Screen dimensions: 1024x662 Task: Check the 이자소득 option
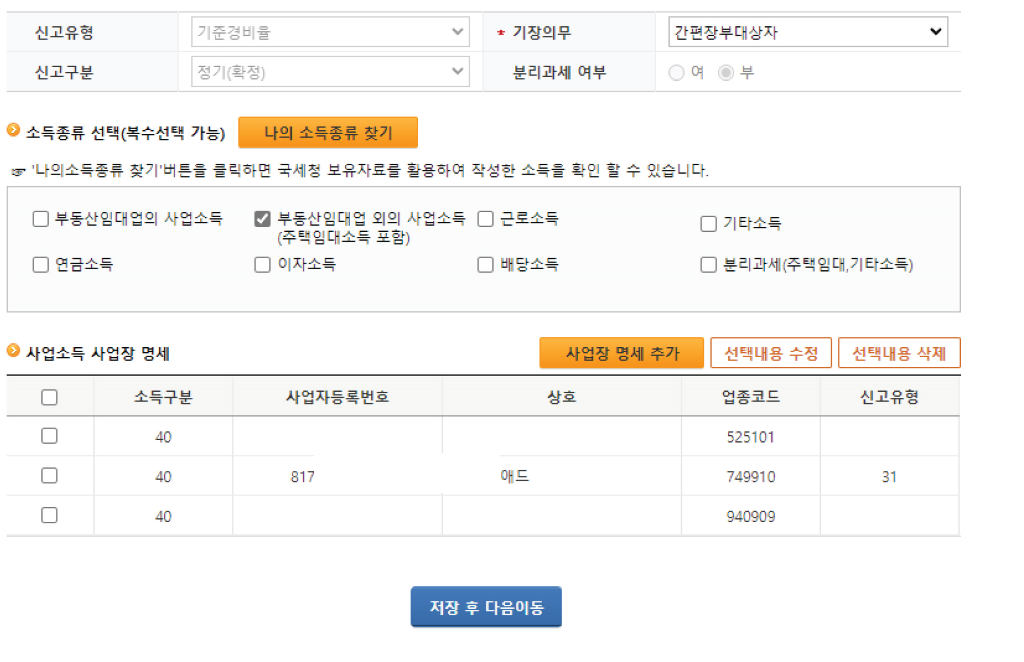(263, 265)
